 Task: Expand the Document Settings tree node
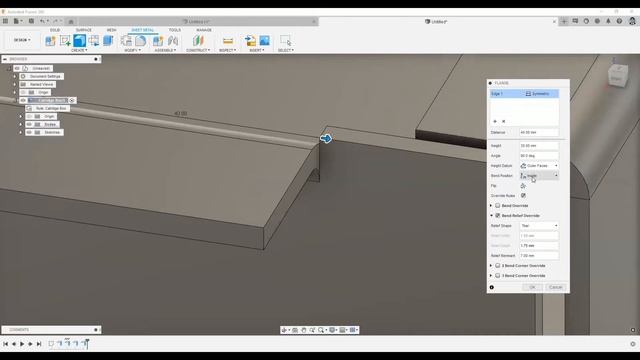click(15, 76)
